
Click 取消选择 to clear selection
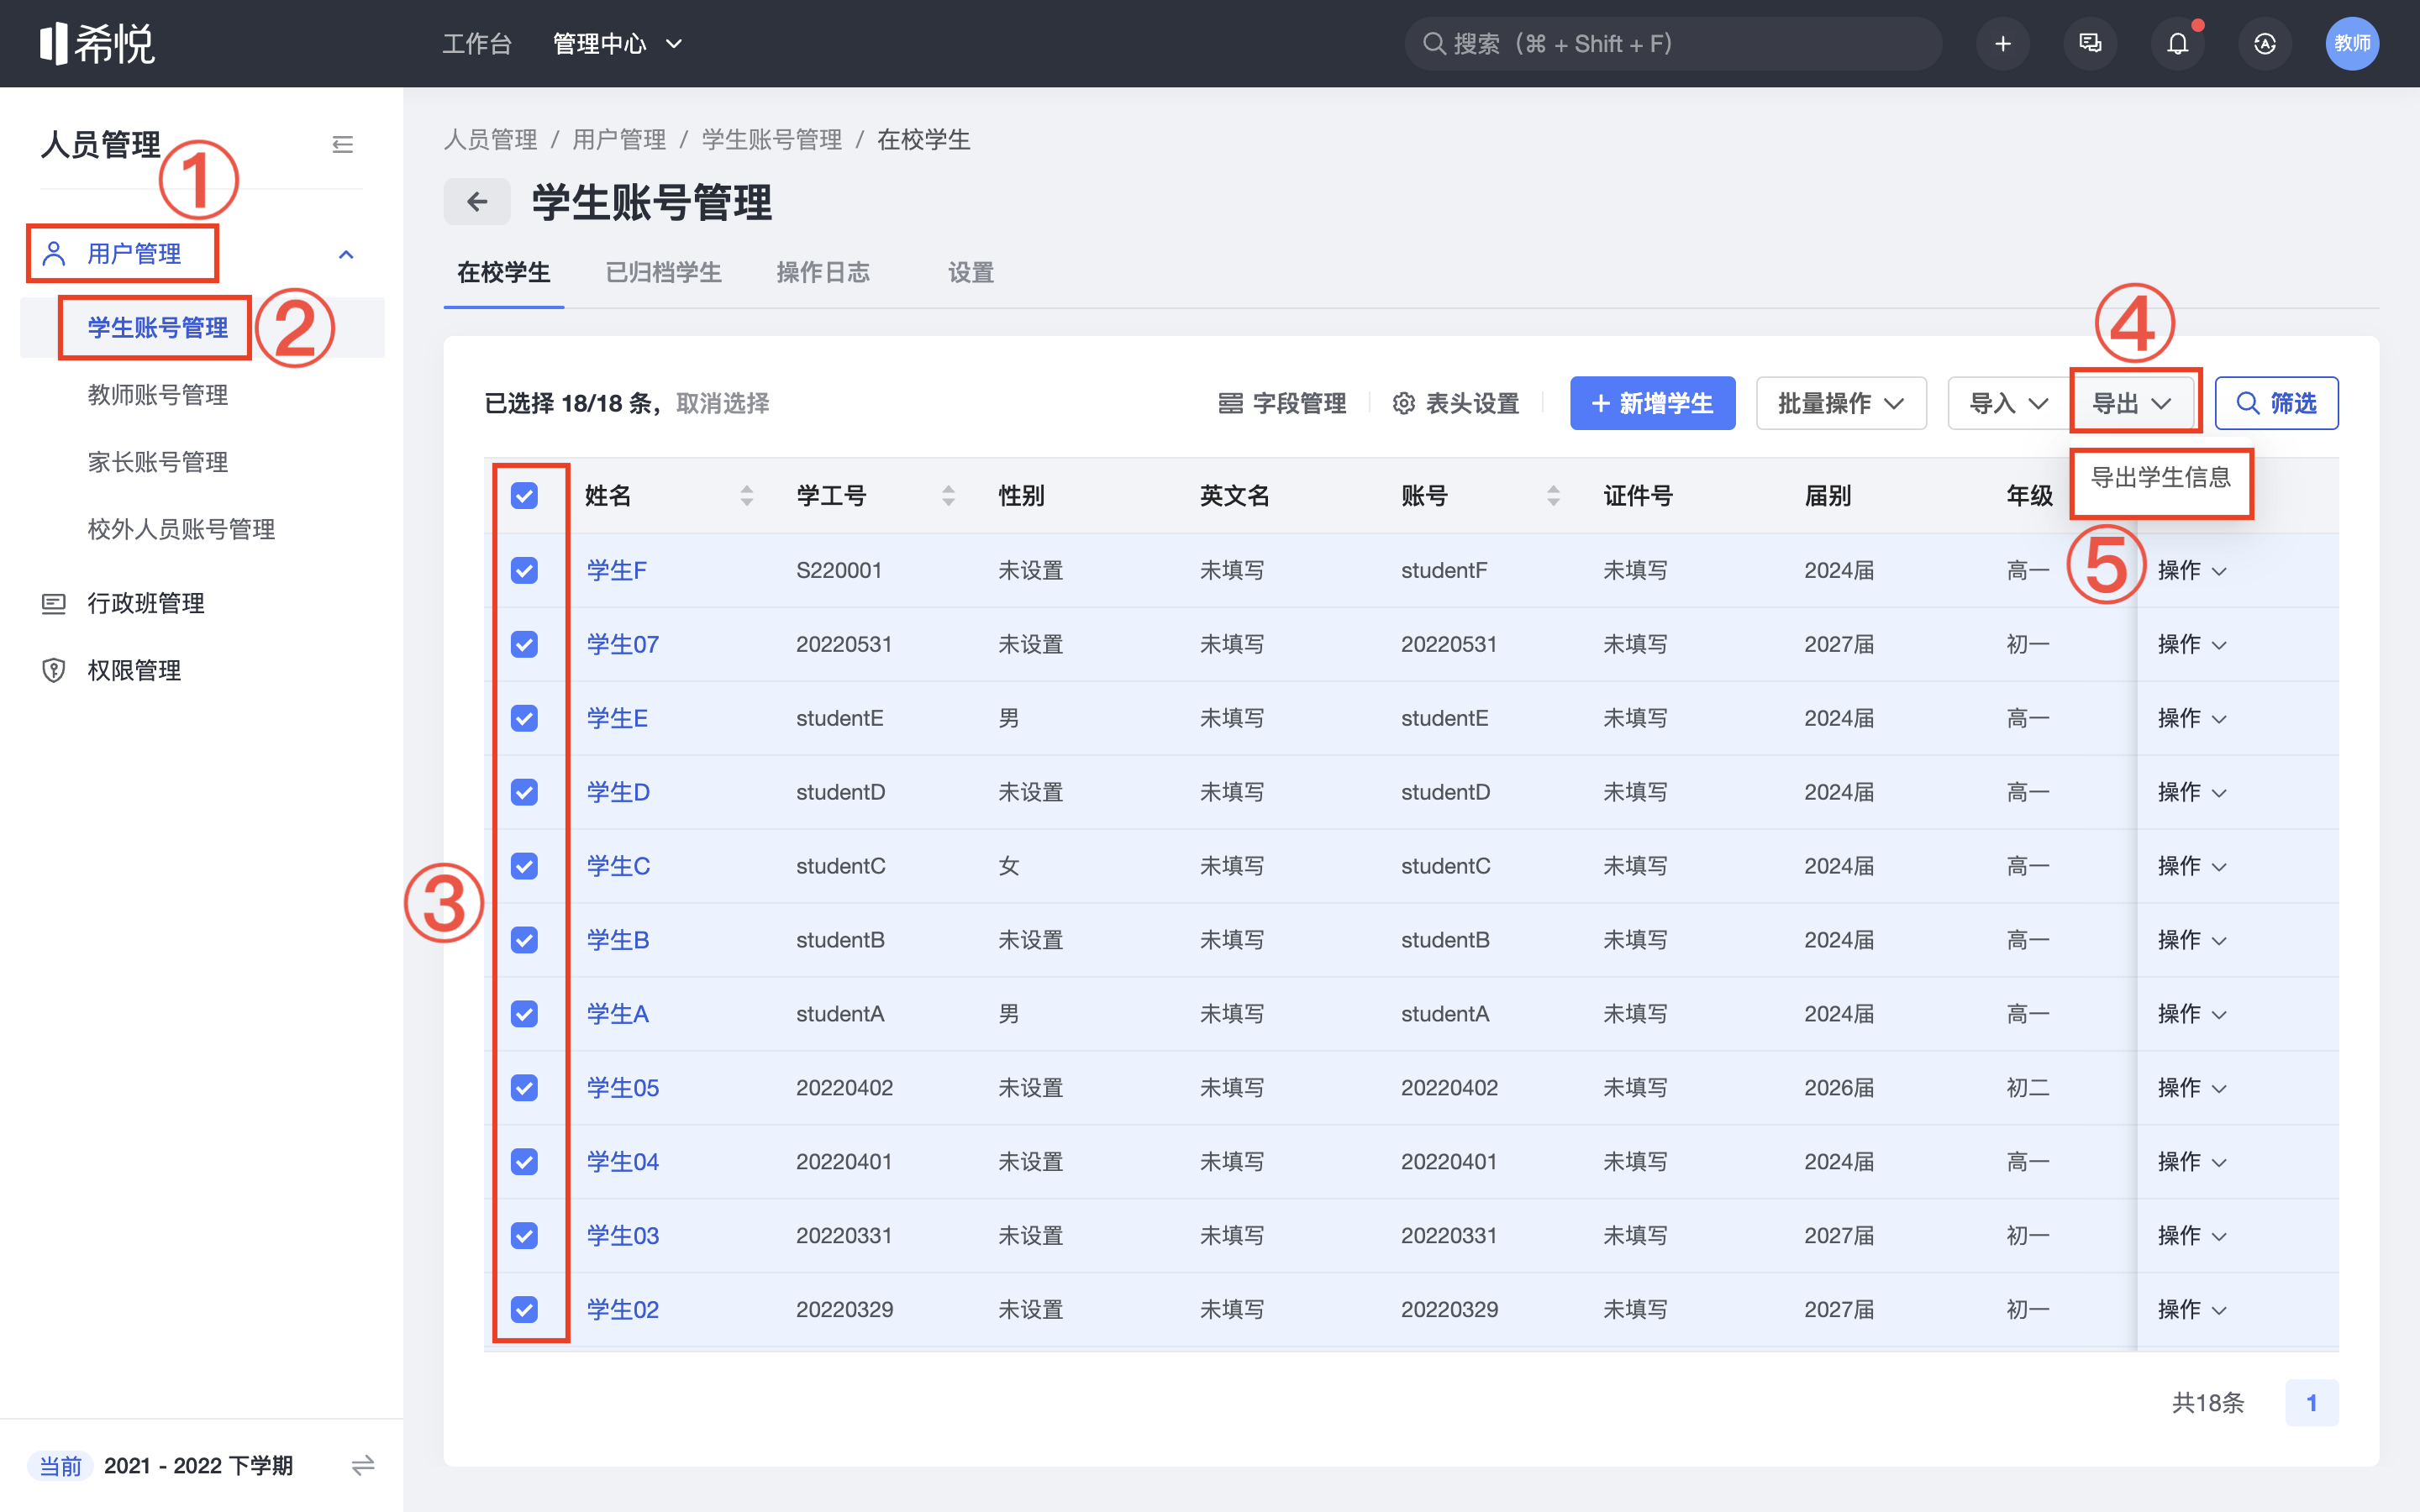[722, 403]
